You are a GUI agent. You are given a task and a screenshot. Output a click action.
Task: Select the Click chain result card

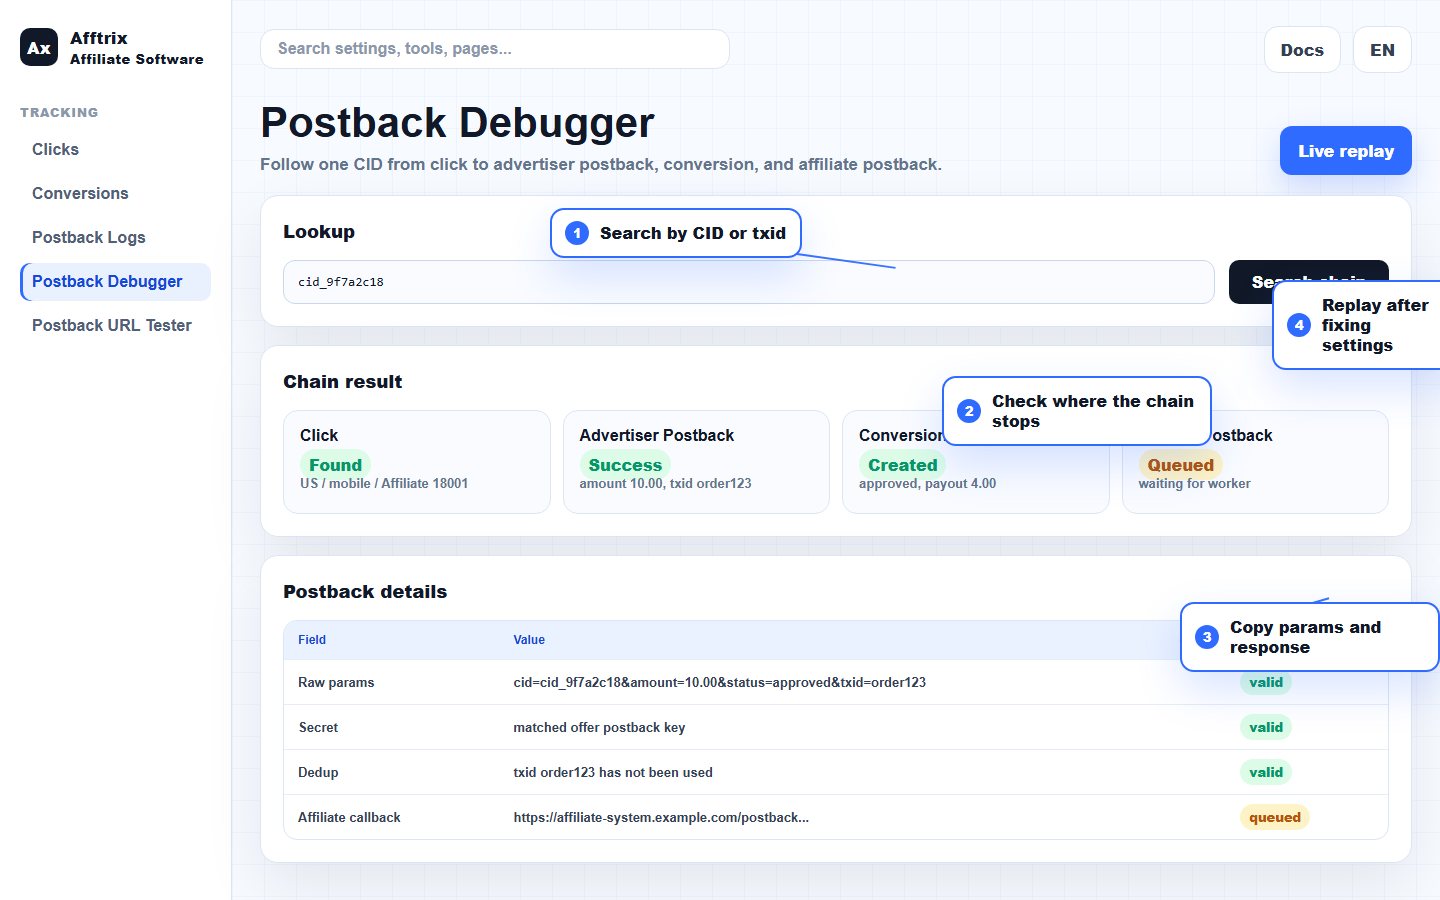tap(417, 462)
